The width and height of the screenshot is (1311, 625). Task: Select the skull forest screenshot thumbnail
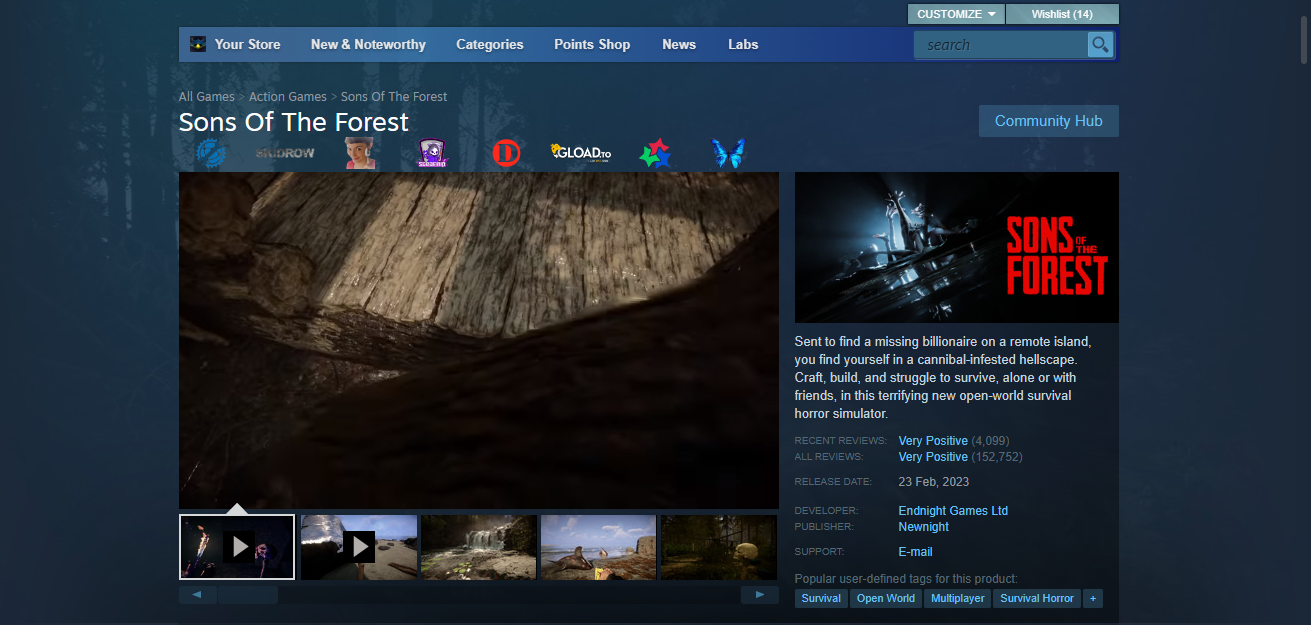pos(719,547)
